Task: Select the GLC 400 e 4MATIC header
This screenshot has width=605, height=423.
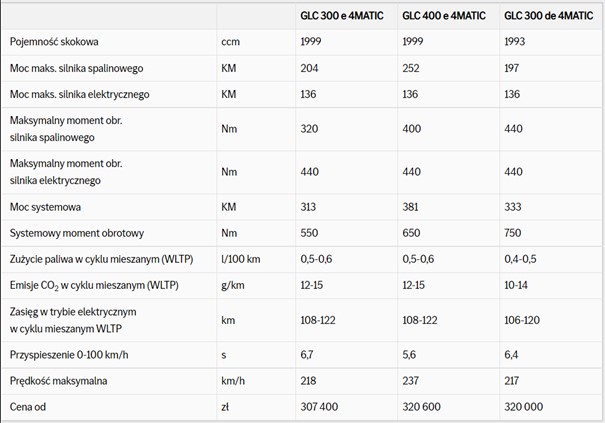Action: [x=444, y=16]
